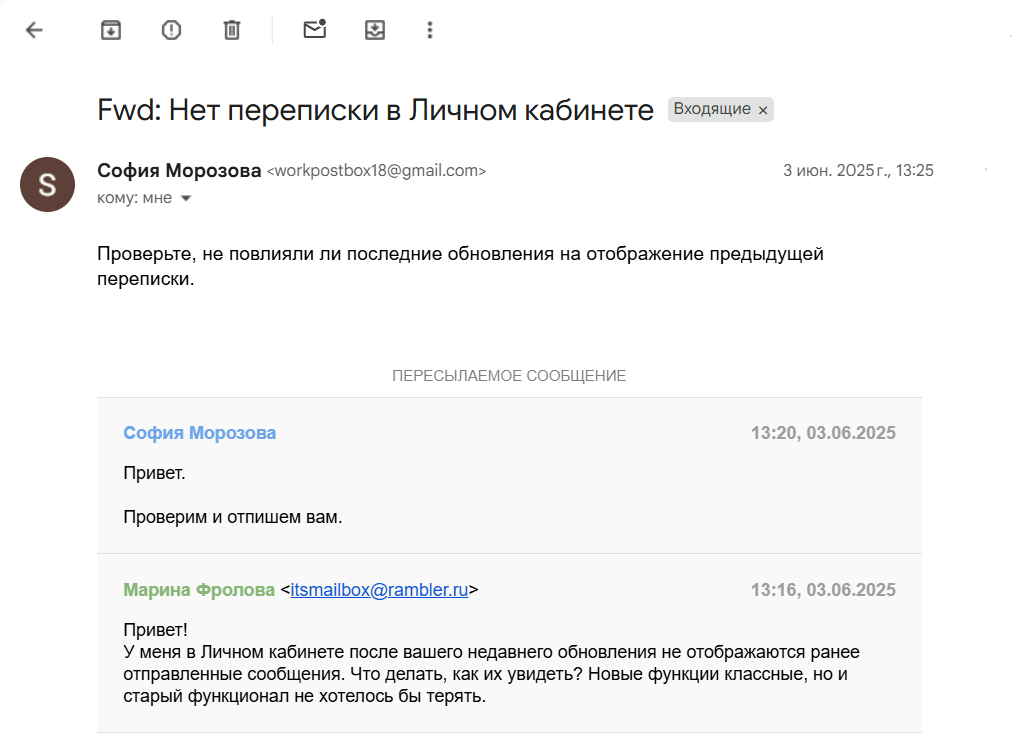Click the subject Fwd: Нет переписки в Личном кабинете

(375, 110)
